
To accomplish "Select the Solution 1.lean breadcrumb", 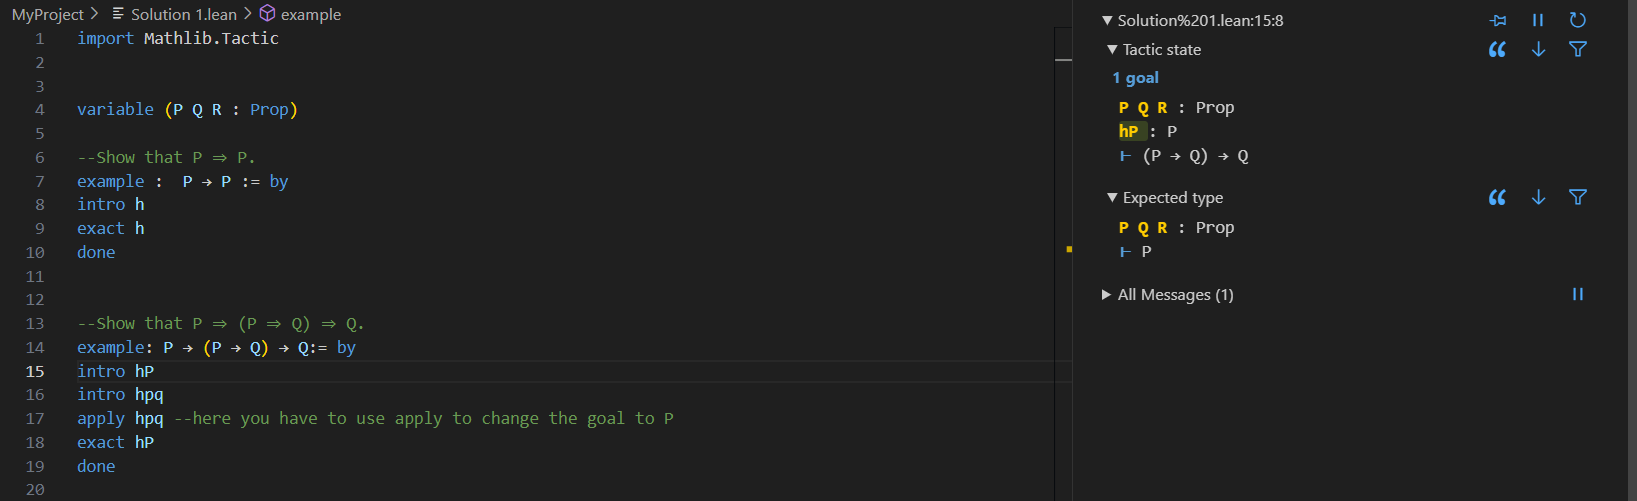I will 183,14.
